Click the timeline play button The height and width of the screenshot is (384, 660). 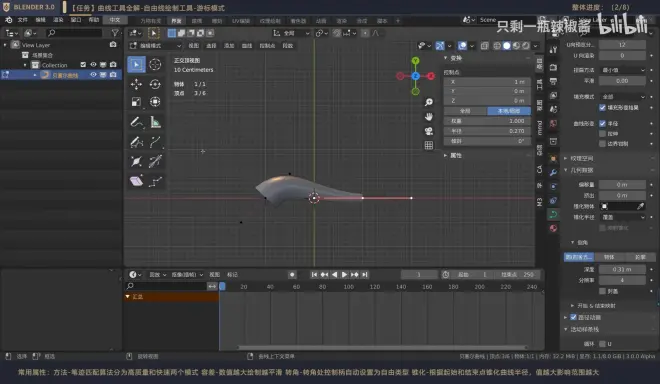[x=344, y=275]
